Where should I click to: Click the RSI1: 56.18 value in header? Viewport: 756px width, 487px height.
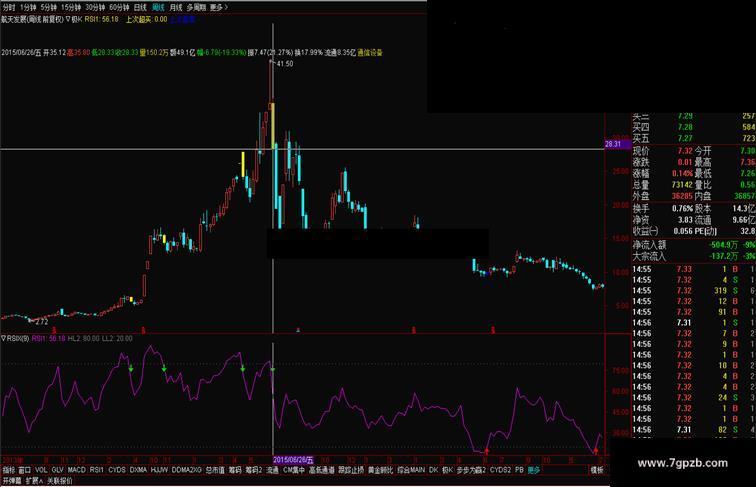coord(102,19)
